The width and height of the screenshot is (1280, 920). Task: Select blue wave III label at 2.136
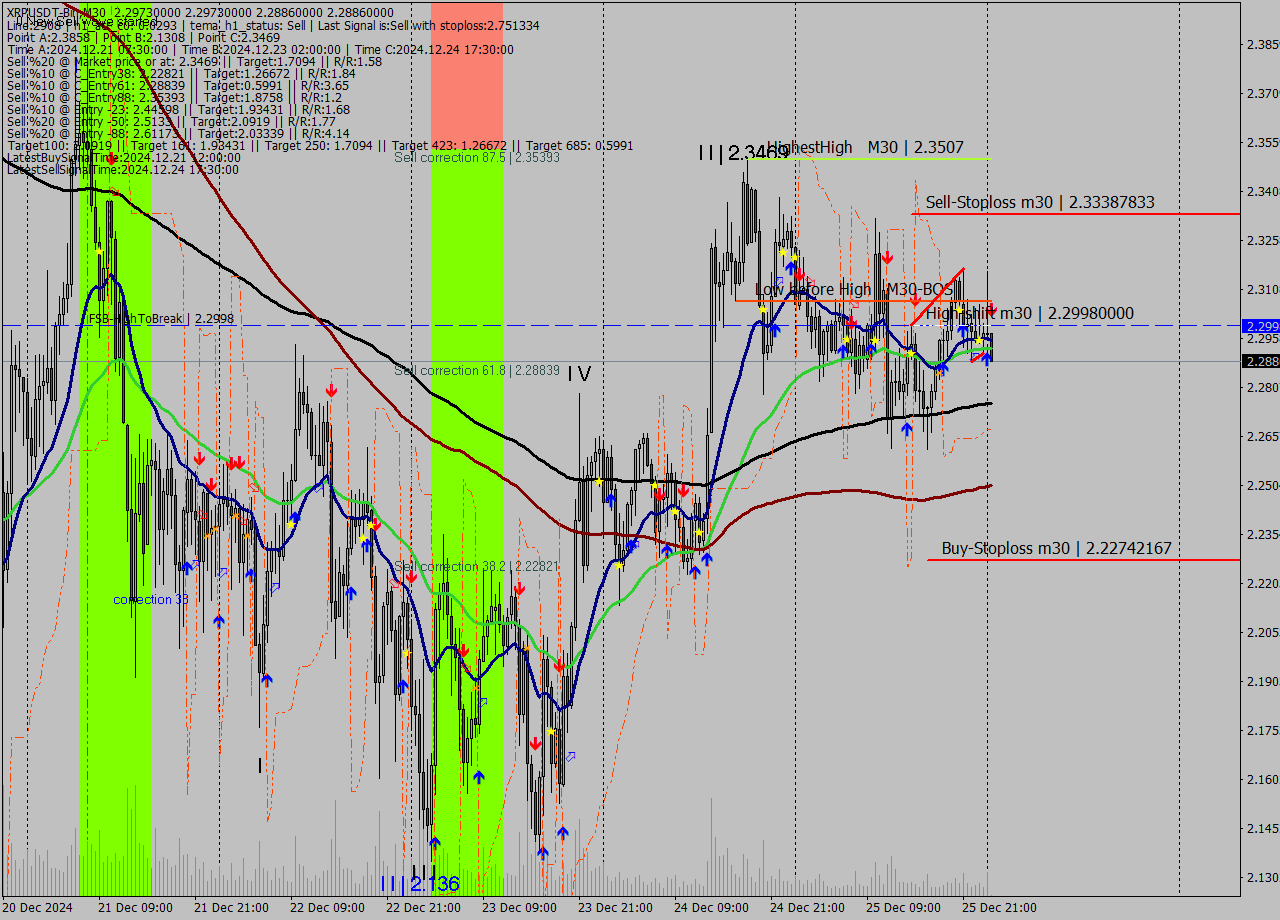pyautogui.click(x=420, y=884)
